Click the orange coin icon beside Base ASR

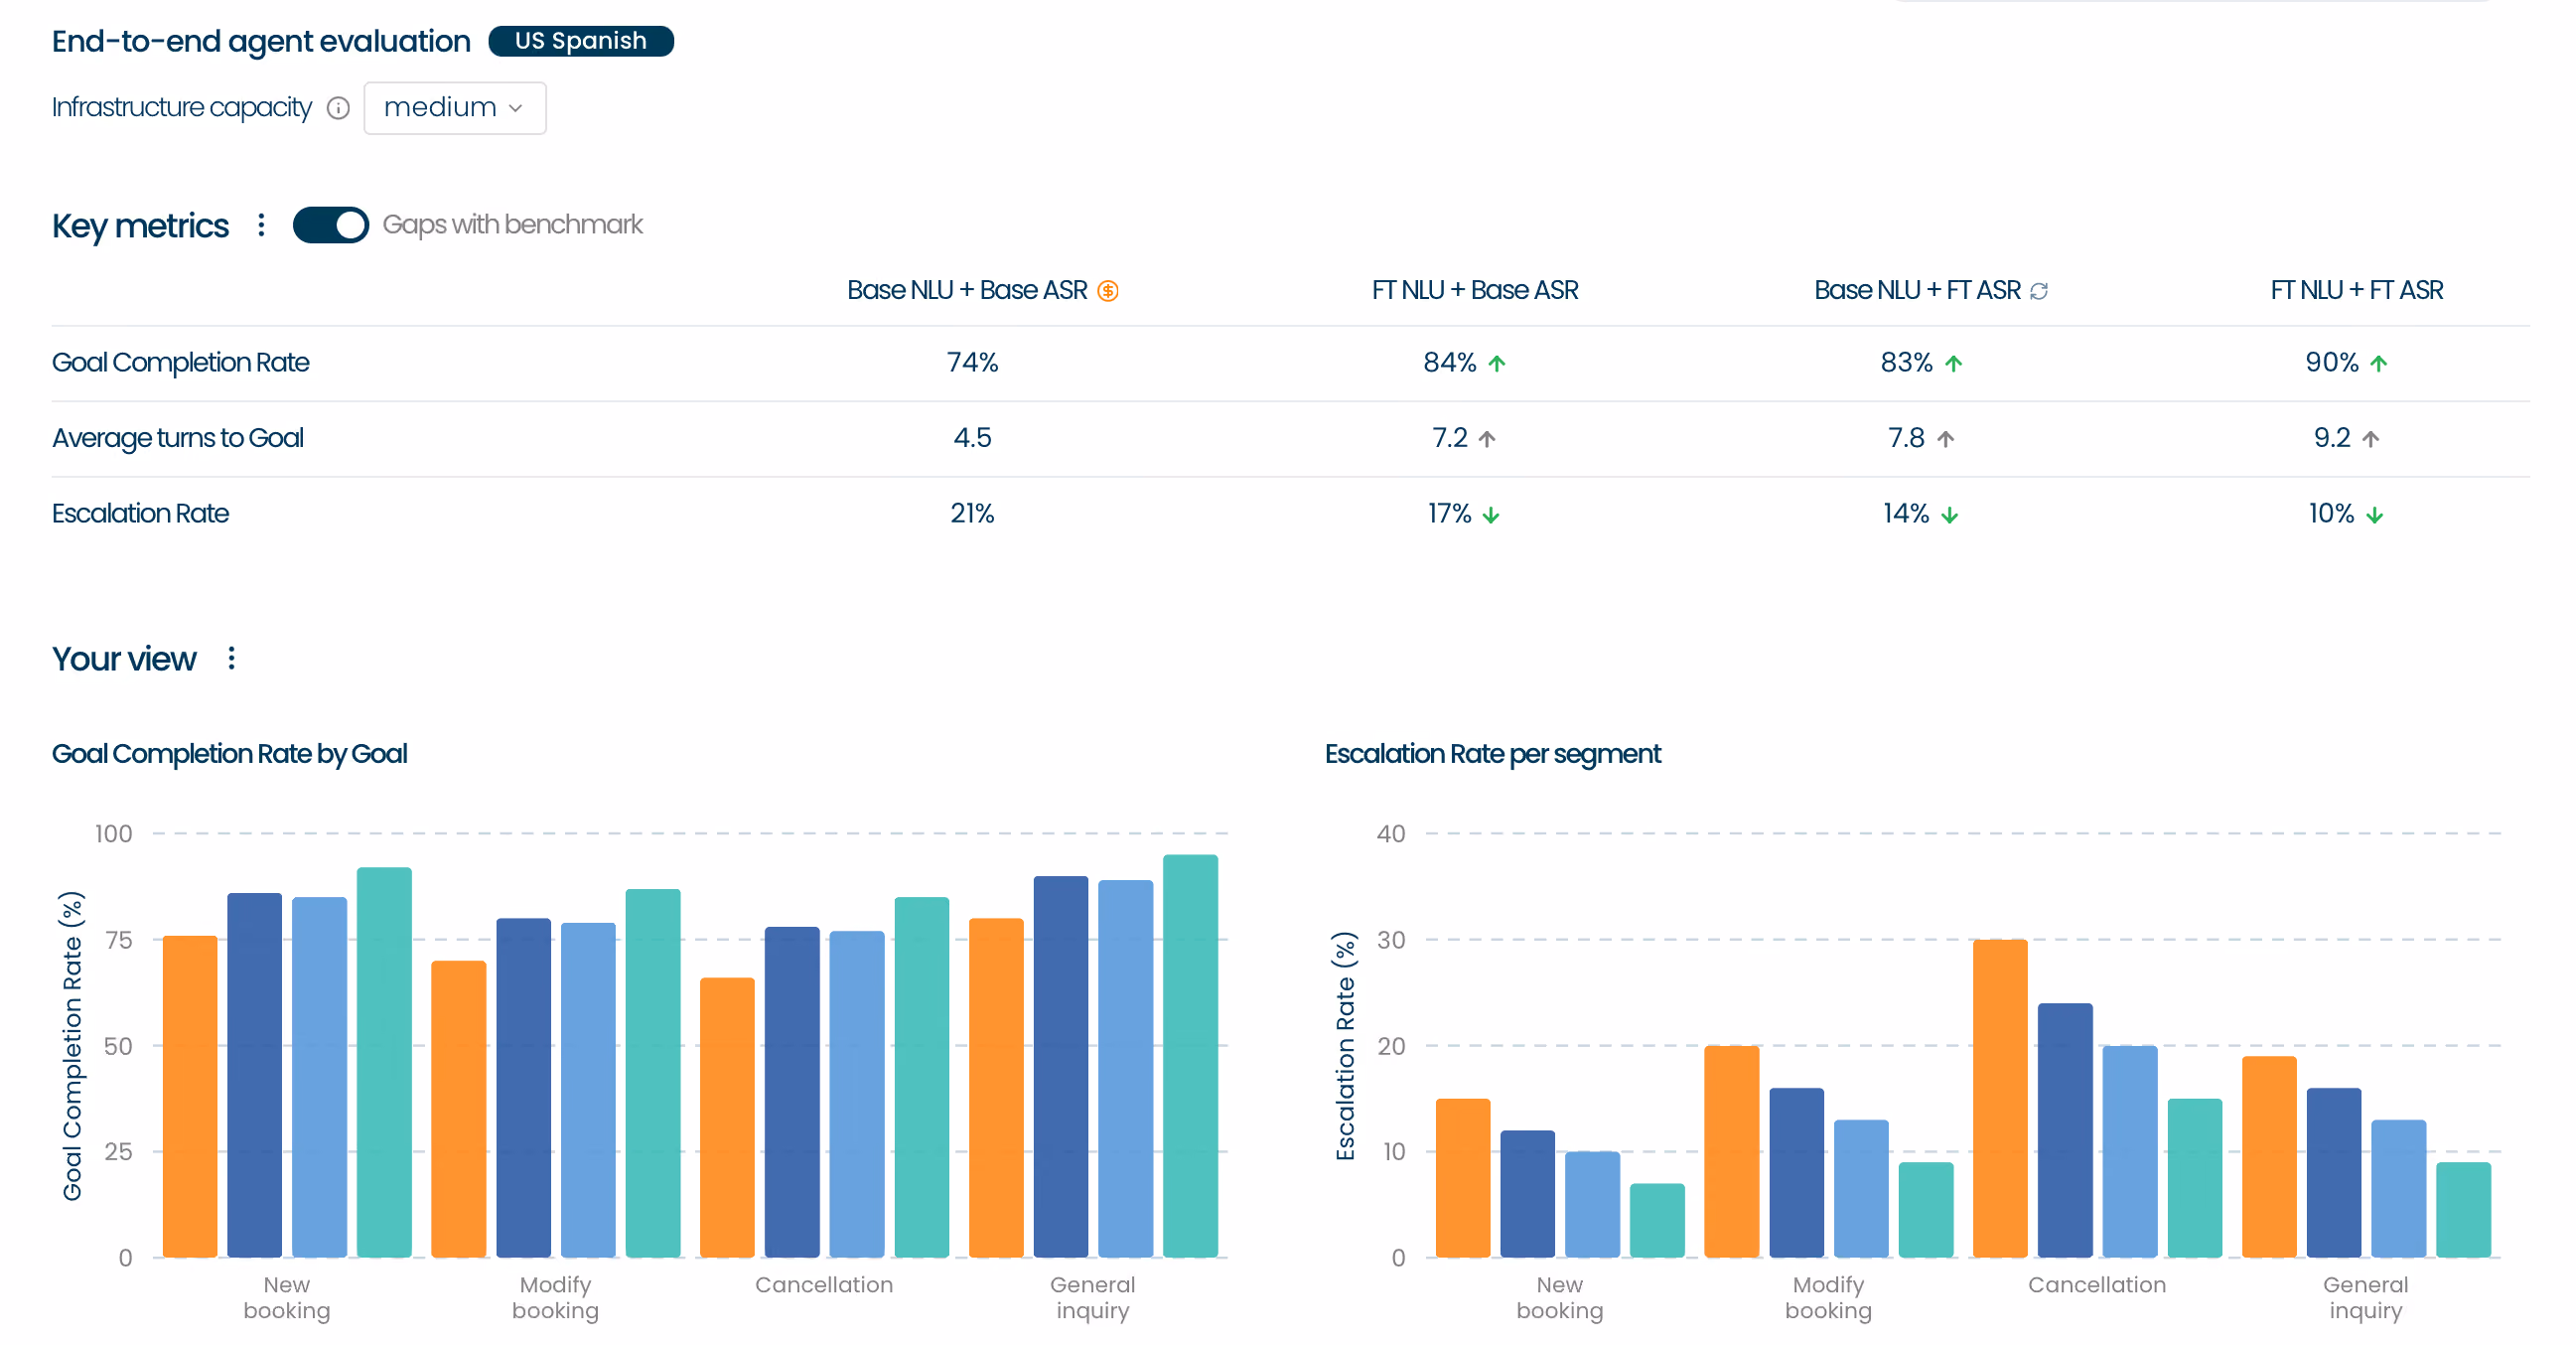click(x=1107, y=291)
